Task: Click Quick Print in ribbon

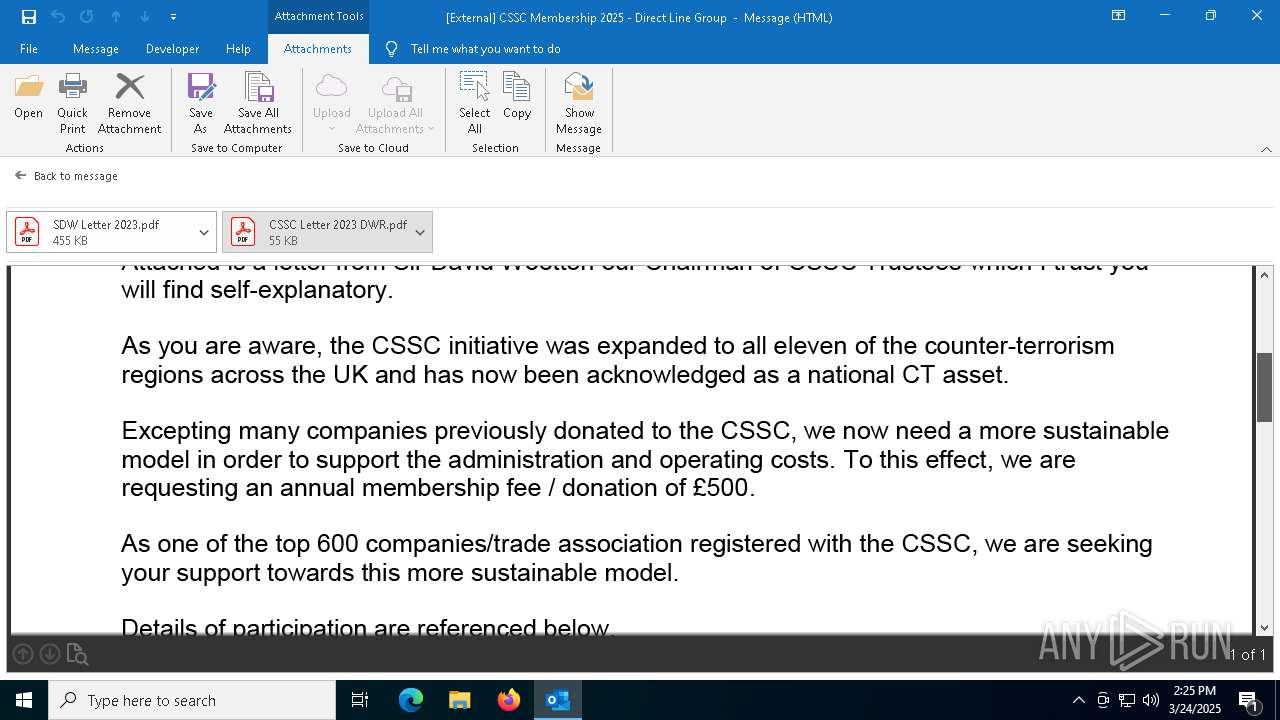Action: (72, 103)
